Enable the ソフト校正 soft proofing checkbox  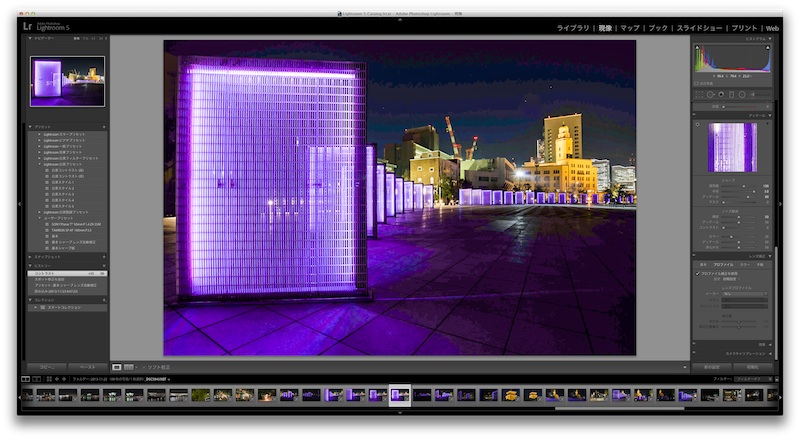(144, 367)
